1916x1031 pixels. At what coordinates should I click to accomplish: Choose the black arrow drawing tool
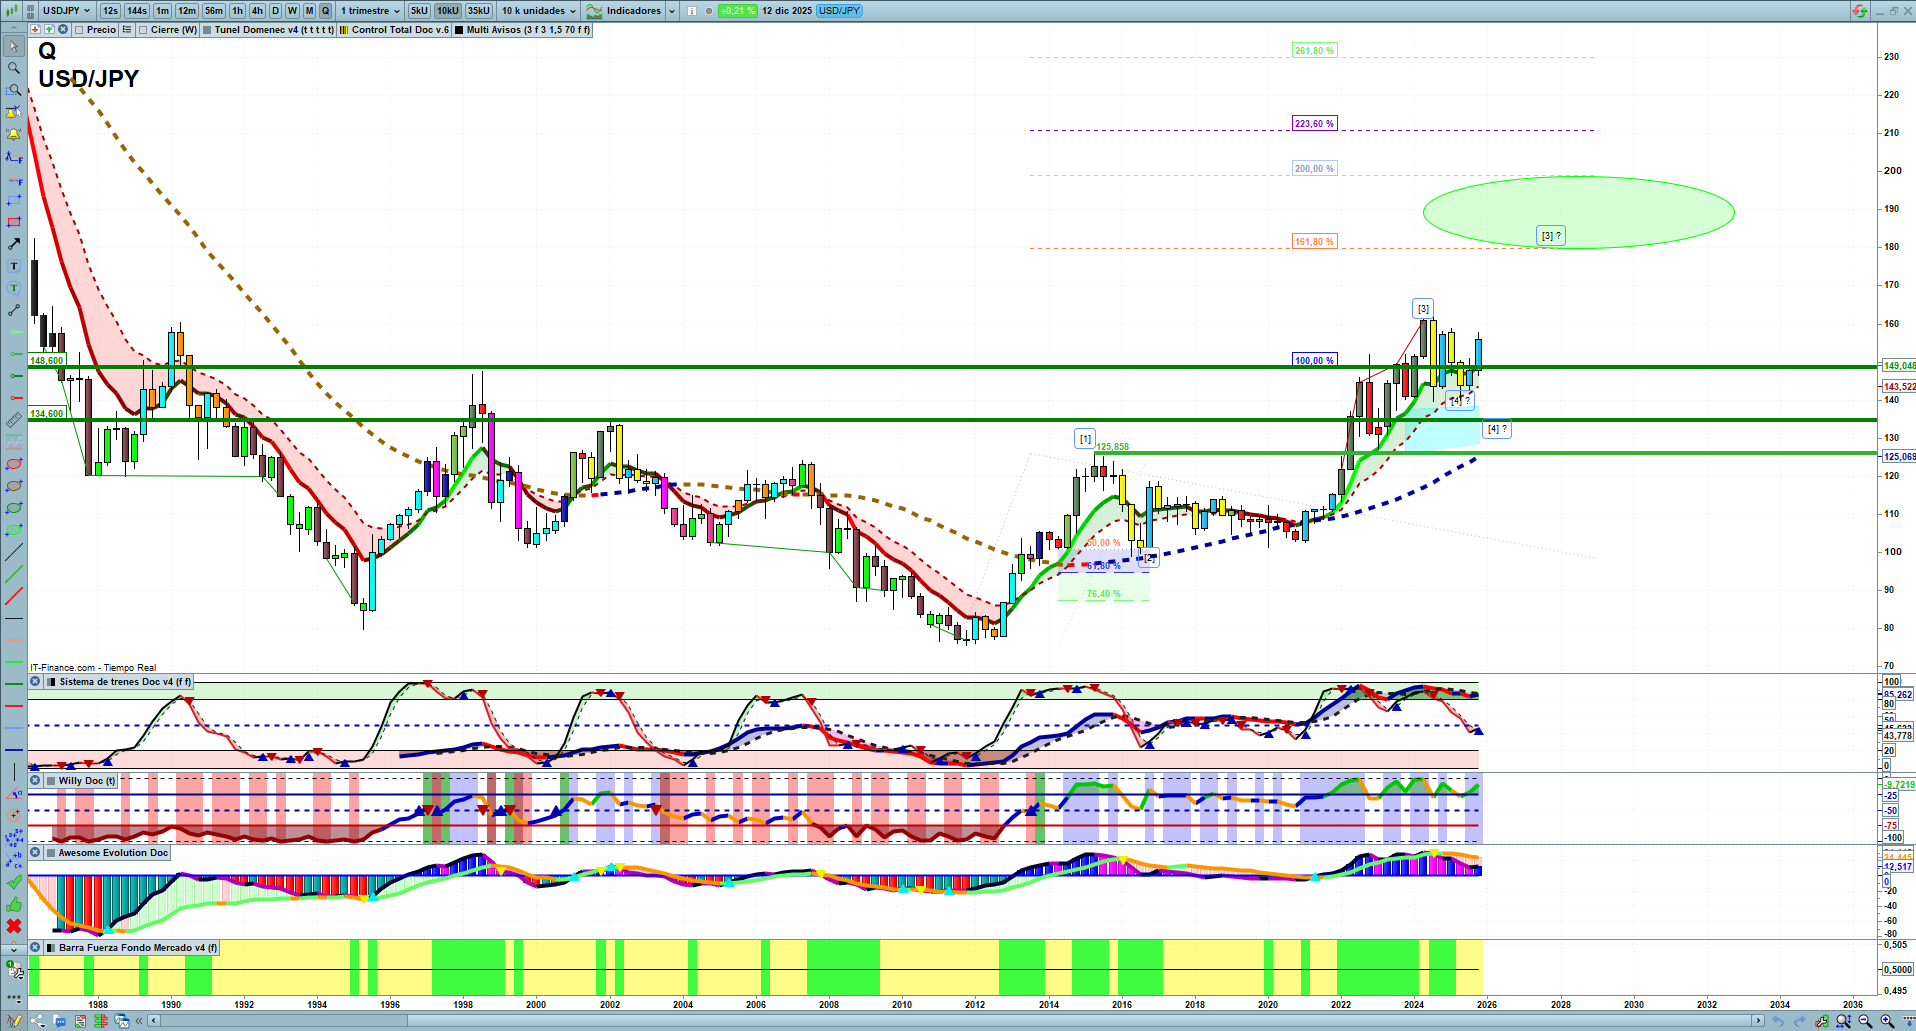click(14, 244)
